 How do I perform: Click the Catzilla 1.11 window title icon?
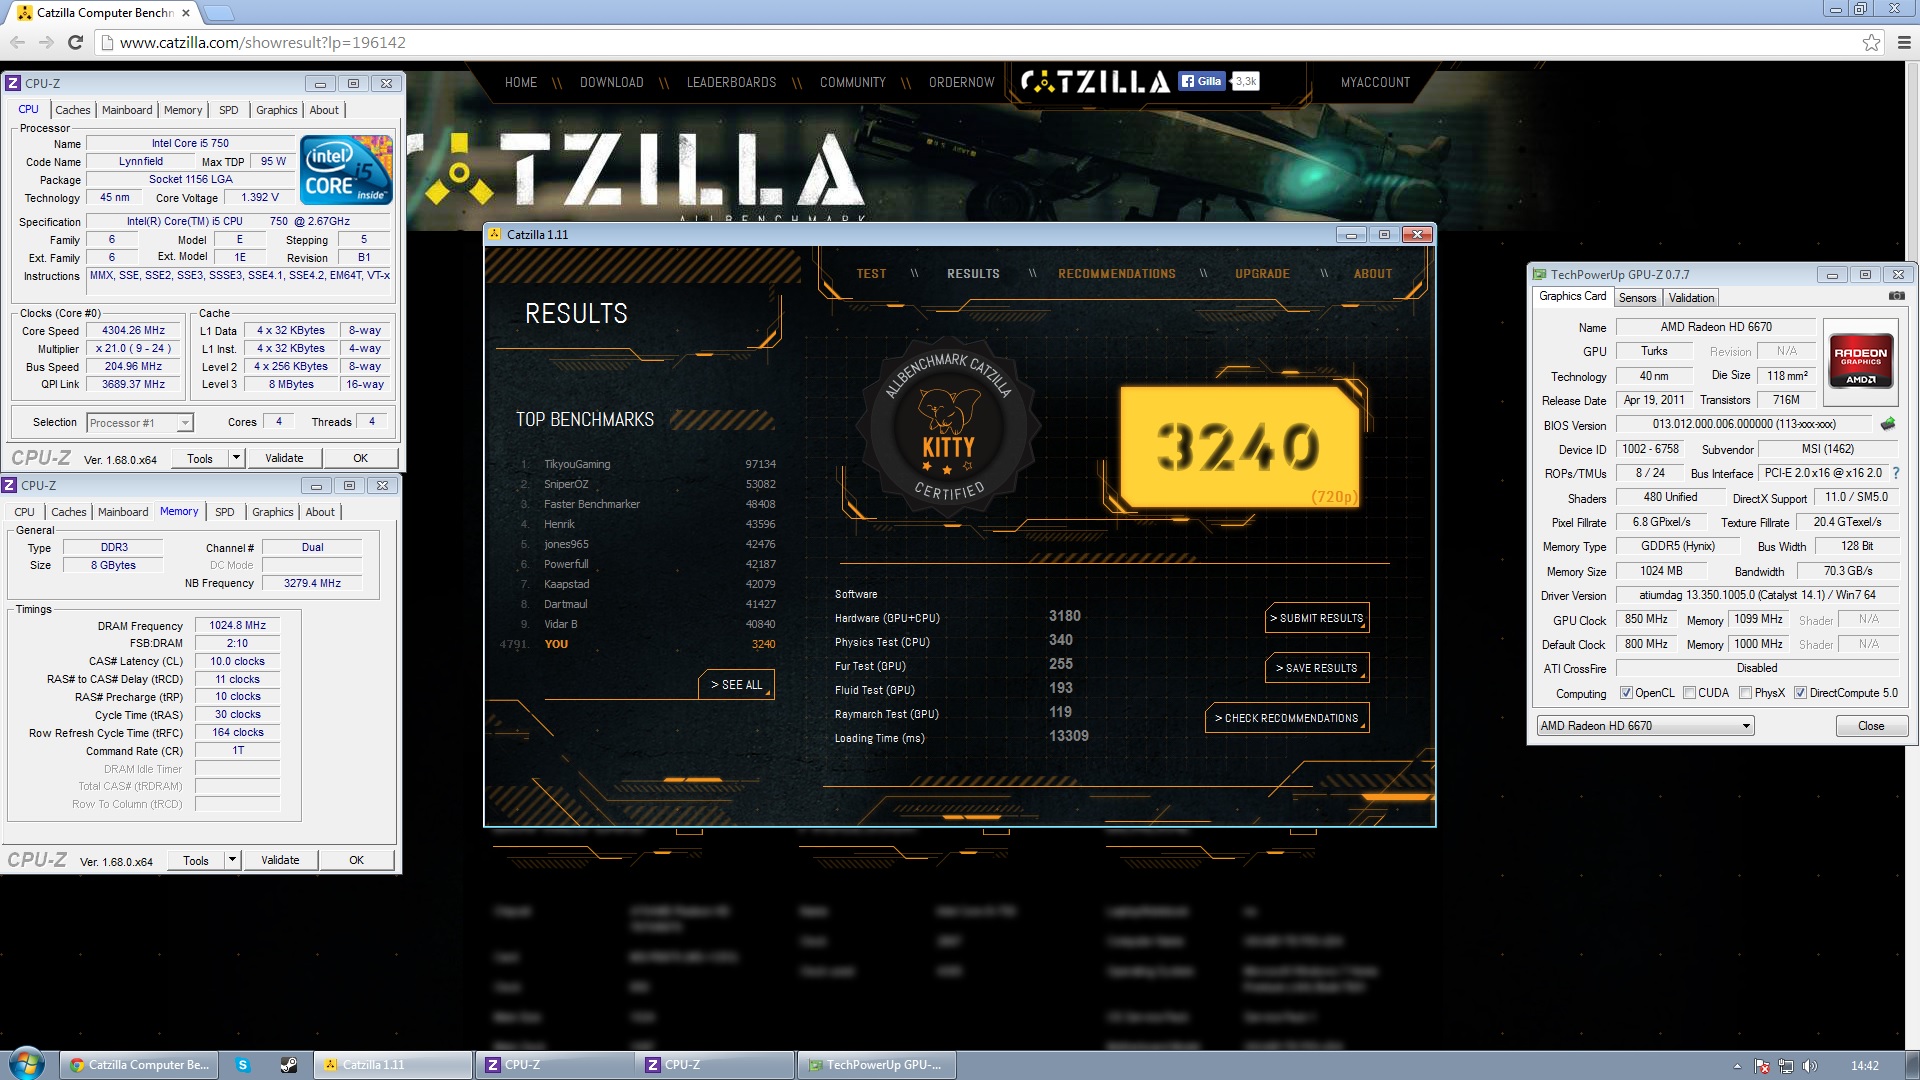tap(494, 234)
